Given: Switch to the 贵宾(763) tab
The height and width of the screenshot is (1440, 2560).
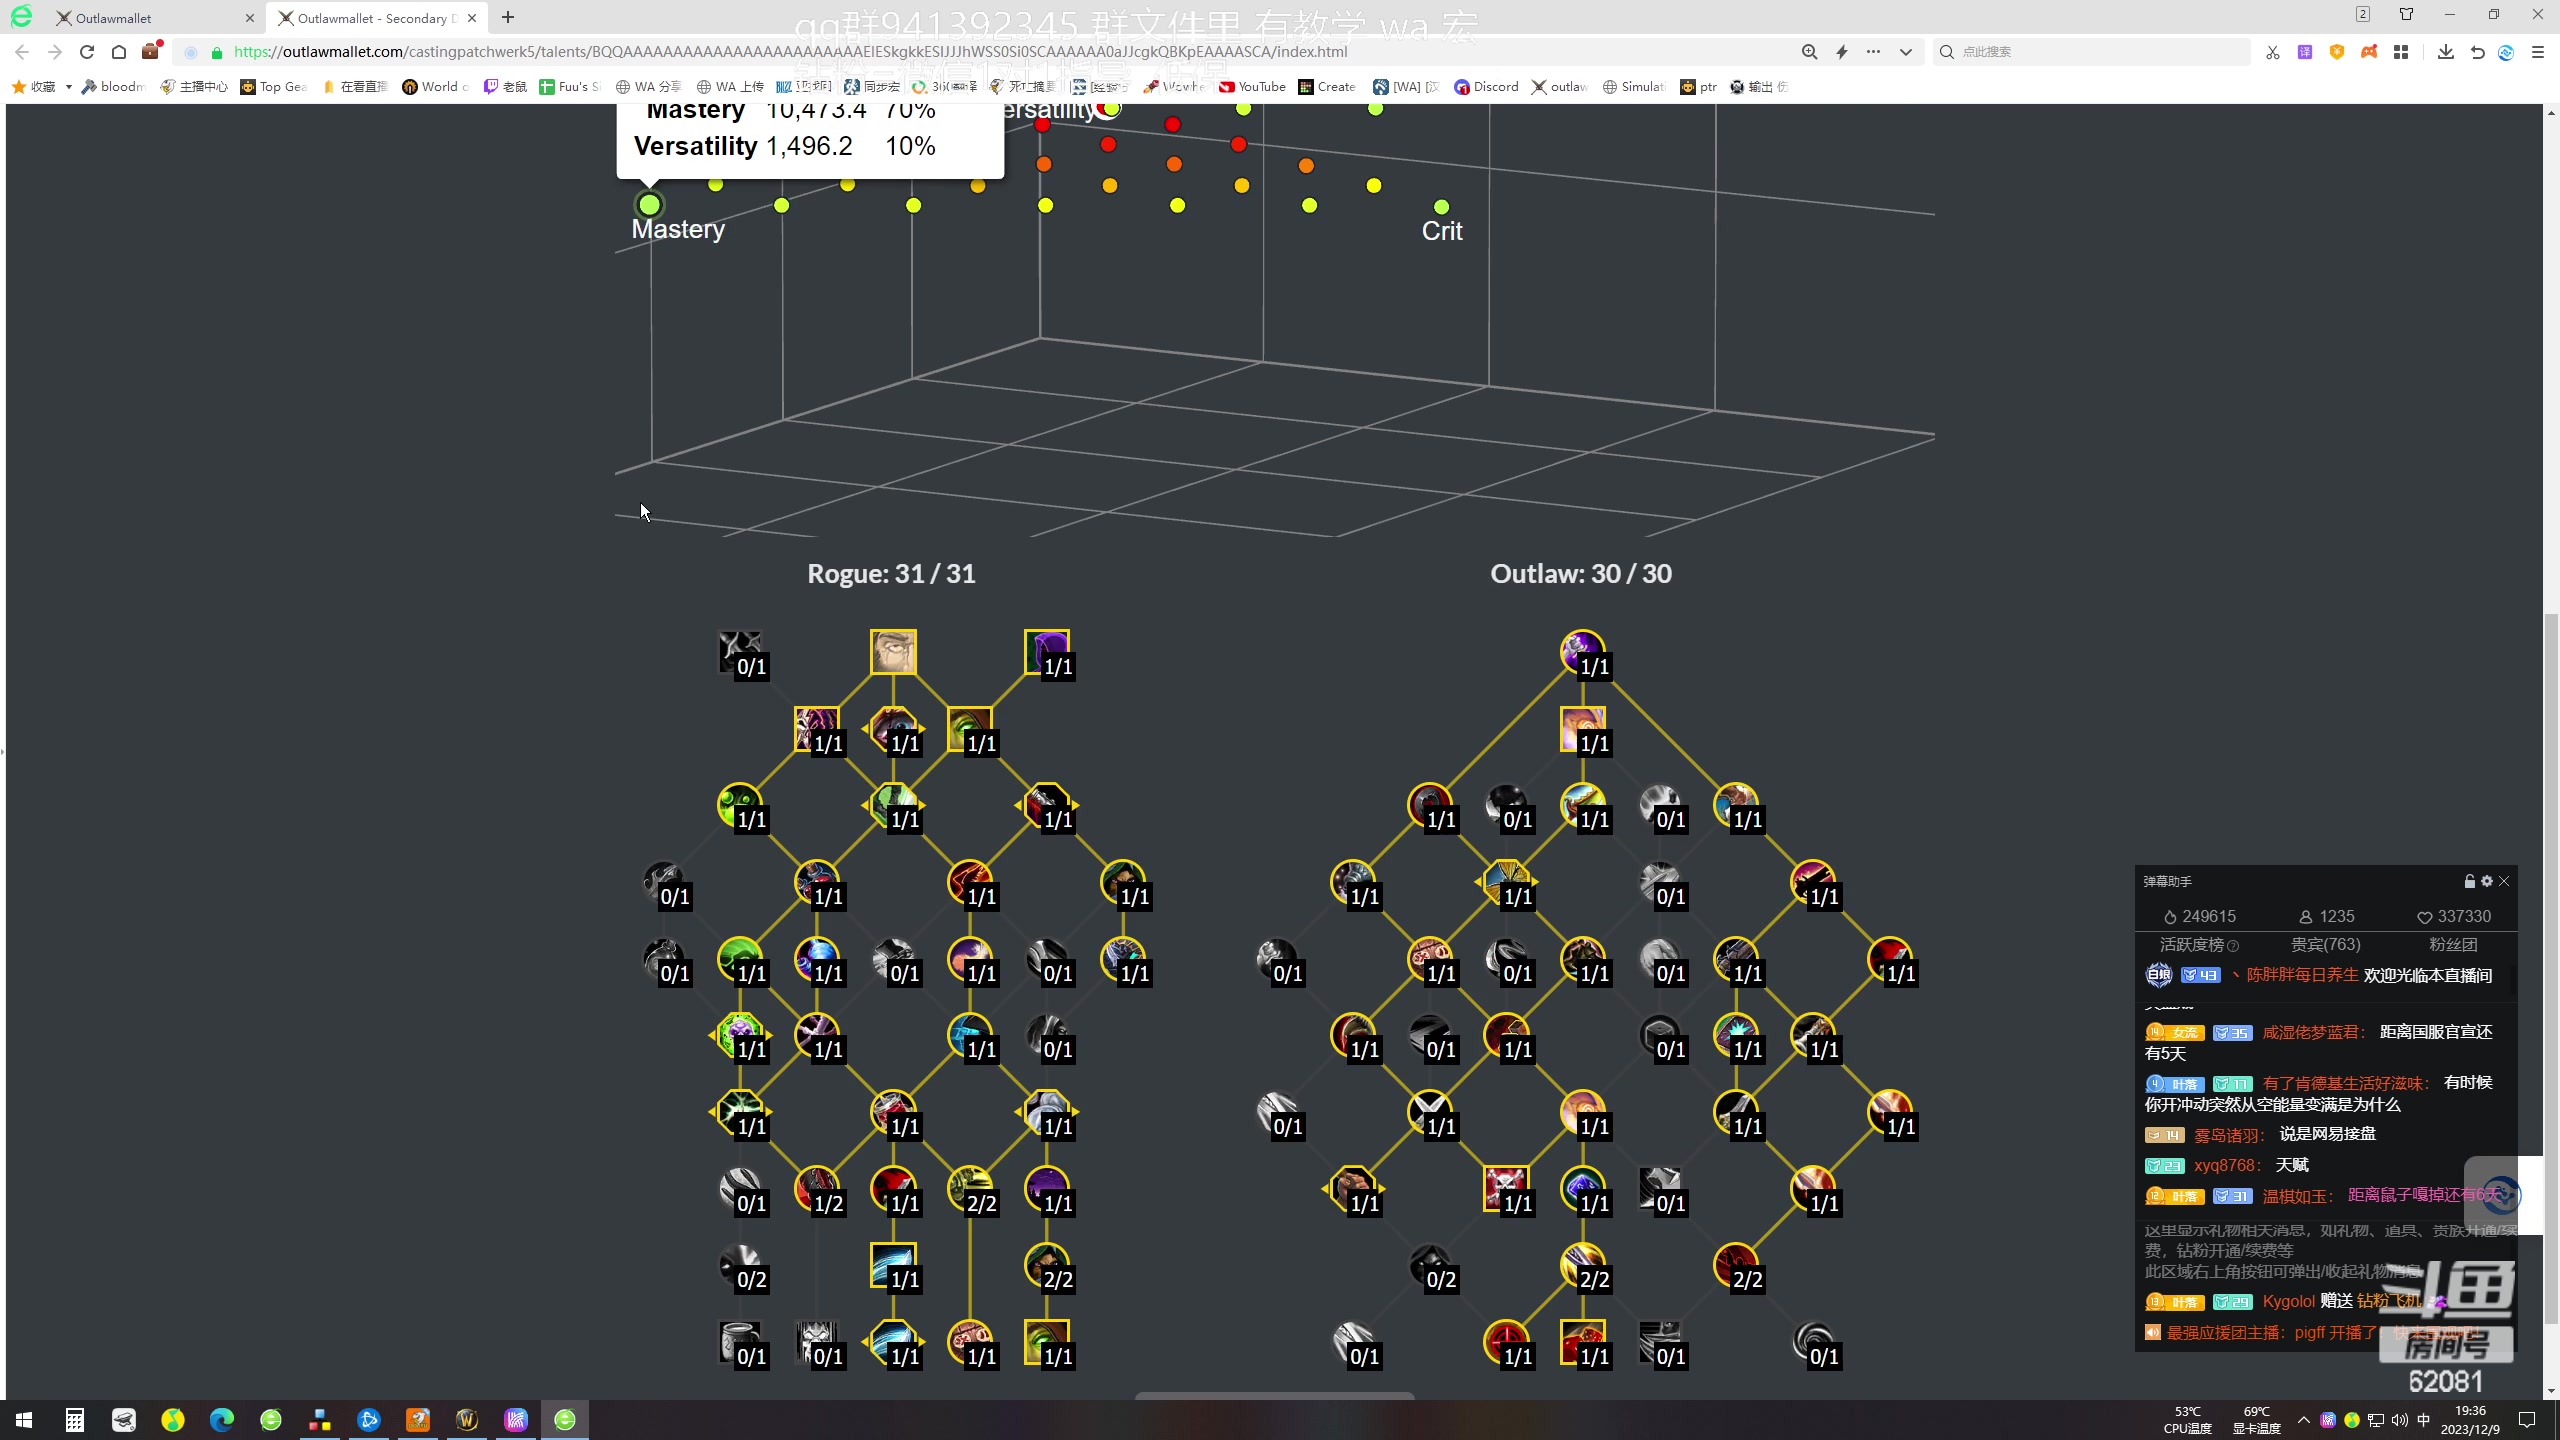Looking at the screenshot, I should tap(2325, 944).
